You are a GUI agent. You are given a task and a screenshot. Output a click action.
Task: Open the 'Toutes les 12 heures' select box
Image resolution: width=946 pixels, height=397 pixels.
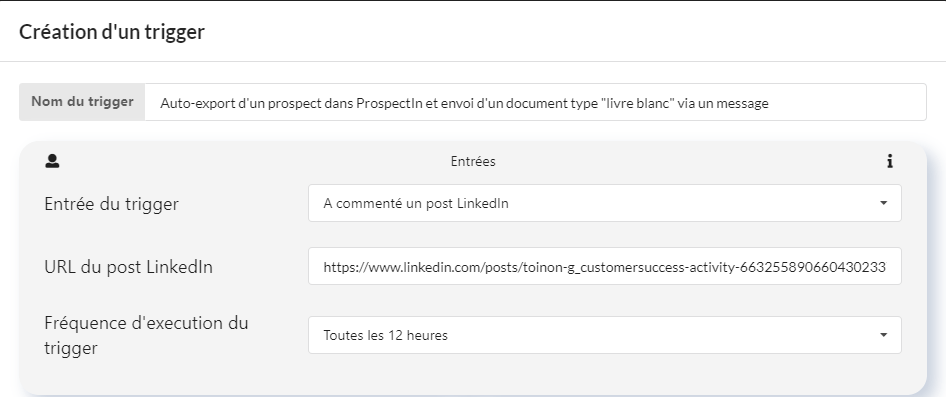[605, 335]
